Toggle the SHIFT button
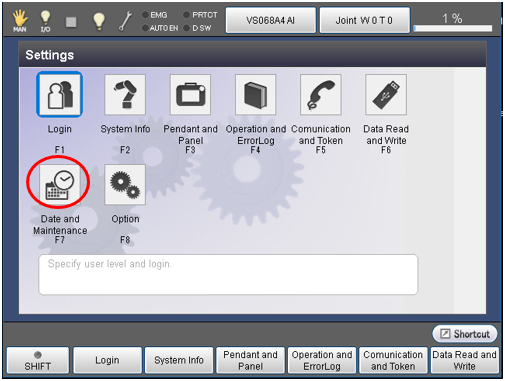The width and height of the screenshot is (505, 381). (x=38, y=360)
